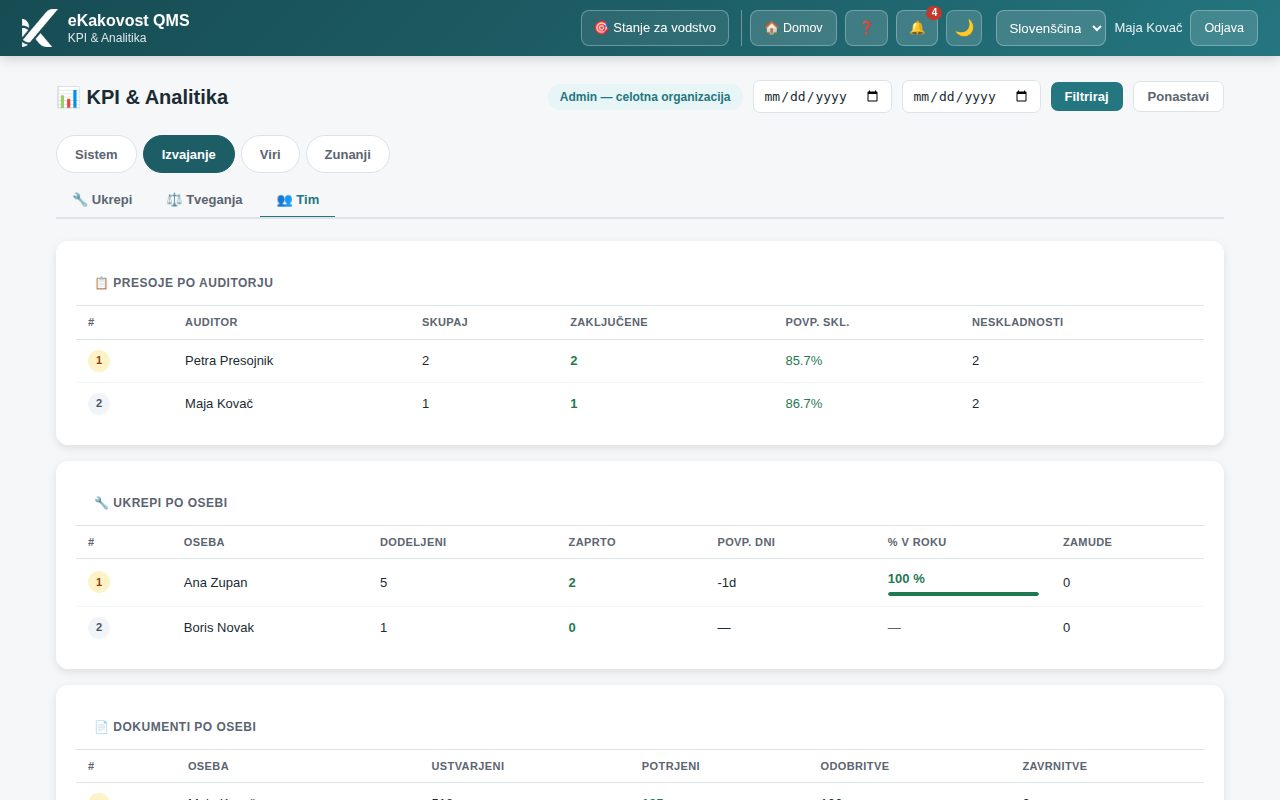Apply the Filtriraj filter button
1280x800 pixels.
click(x=1087, y=97)
